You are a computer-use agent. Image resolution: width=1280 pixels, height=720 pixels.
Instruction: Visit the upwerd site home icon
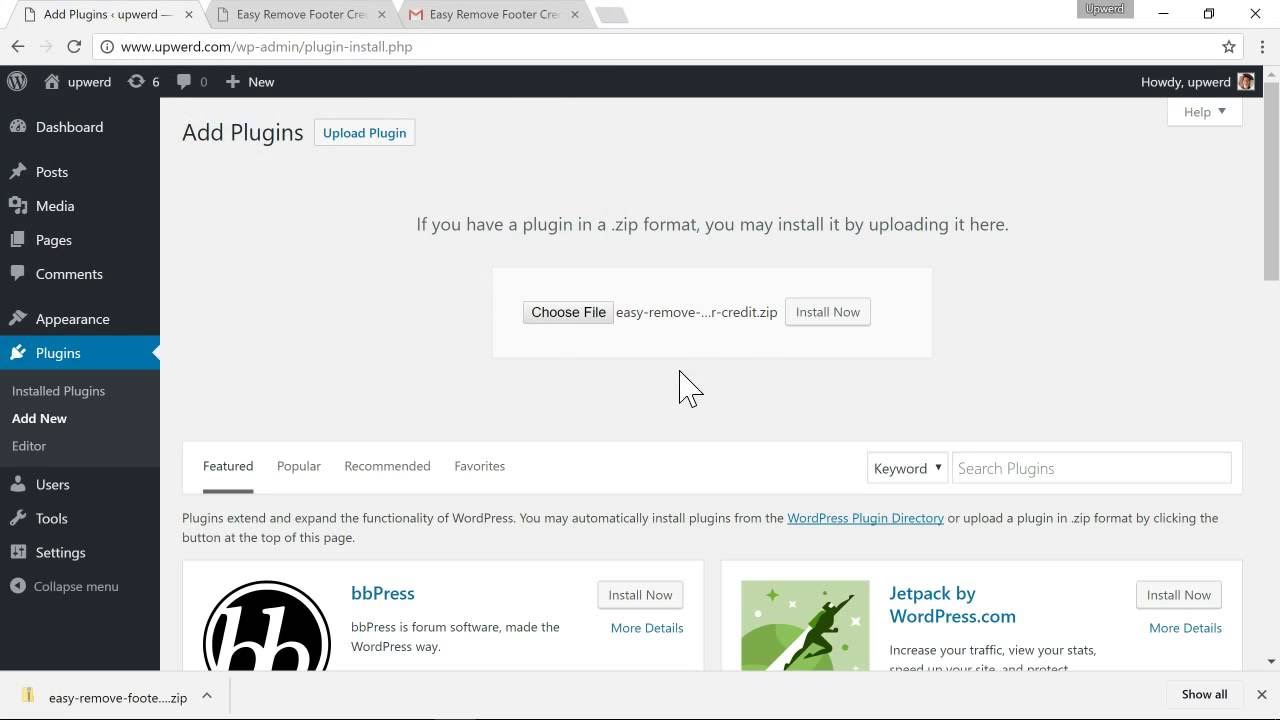tap(52, 81)
